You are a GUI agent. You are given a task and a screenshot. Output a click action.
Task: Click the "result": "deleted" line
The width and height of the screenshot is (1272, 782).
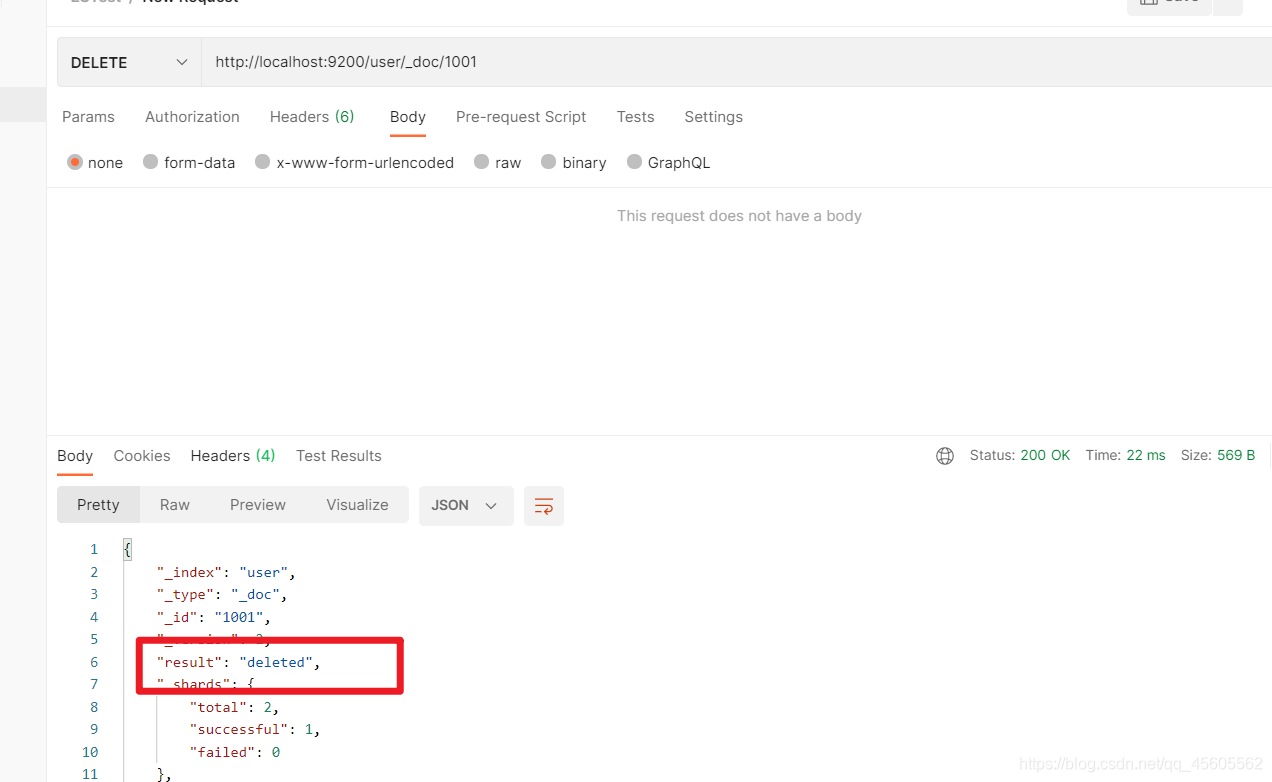[x=239, y=663]
